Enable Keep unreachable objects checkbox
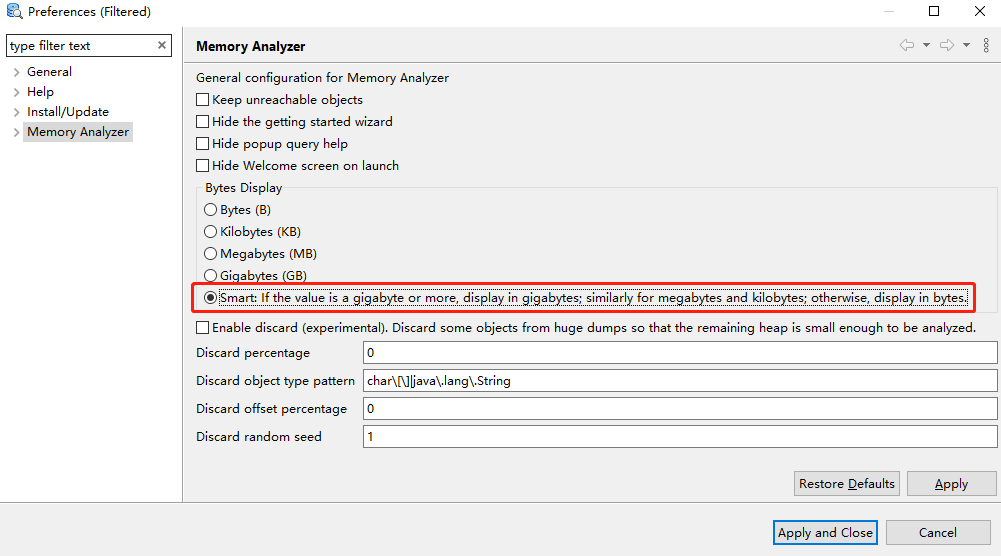Image resolution: width=1001 pixels, height=556 pixels. pyautogui.click(x=202, y=100)
